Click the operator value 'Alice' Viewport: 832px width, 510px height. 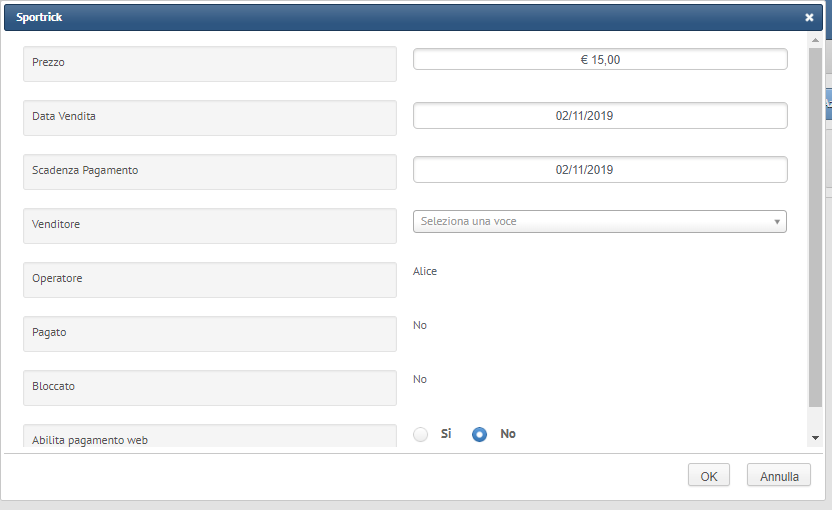425,271
